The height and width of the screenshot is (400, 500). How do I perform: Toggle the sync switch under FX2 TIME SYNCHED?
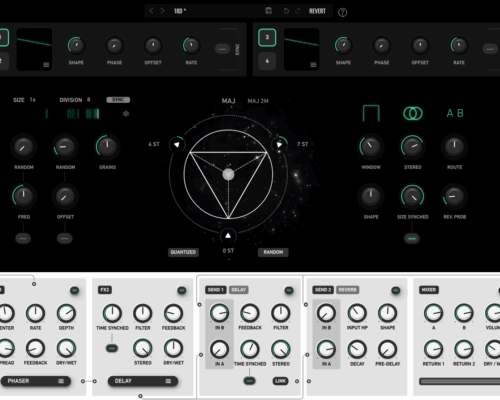click(x=112, y=348)
